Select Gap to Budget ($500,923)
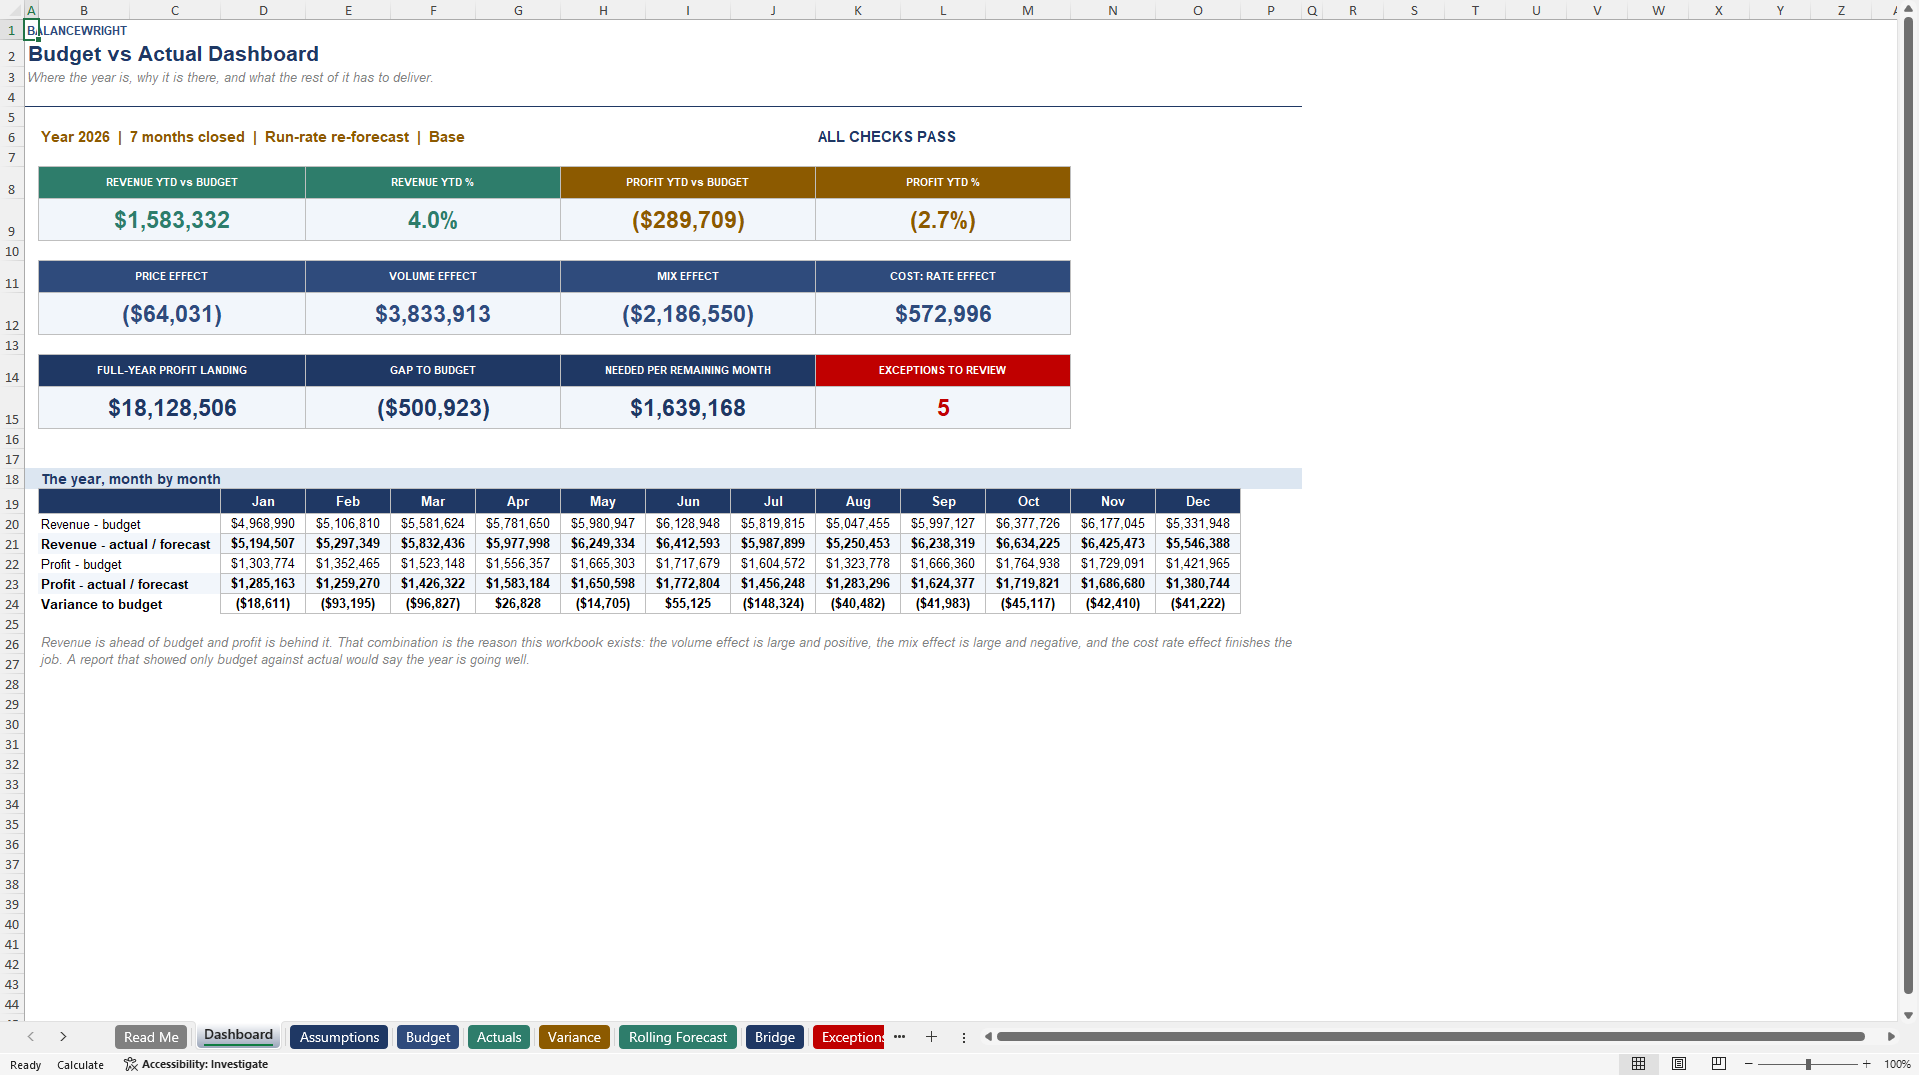Screen dimensions: 1919x1075 pos(433,408)
